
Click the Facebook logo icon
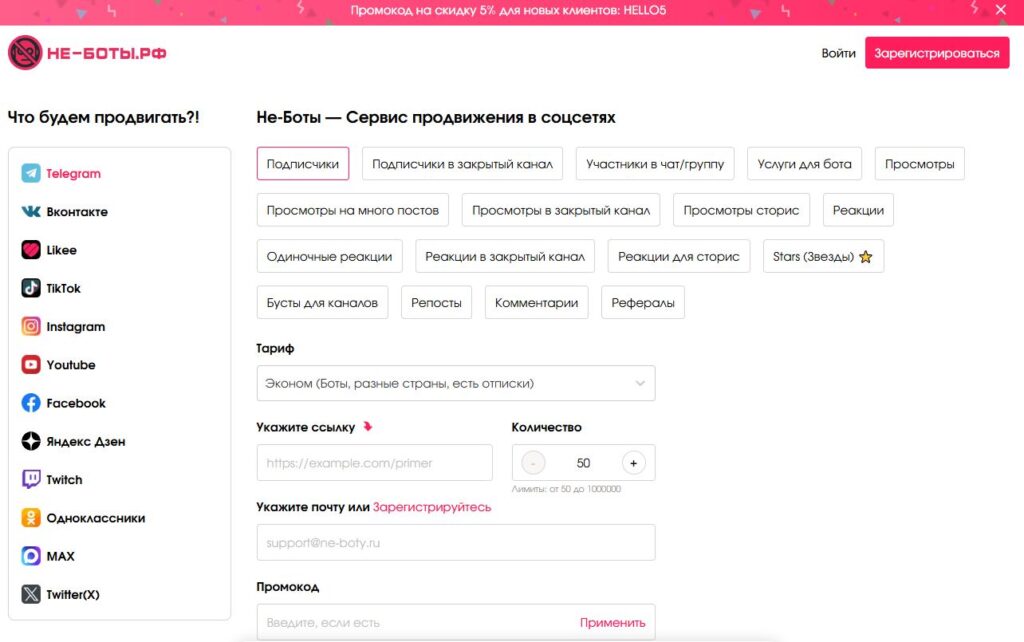point(31,403)
